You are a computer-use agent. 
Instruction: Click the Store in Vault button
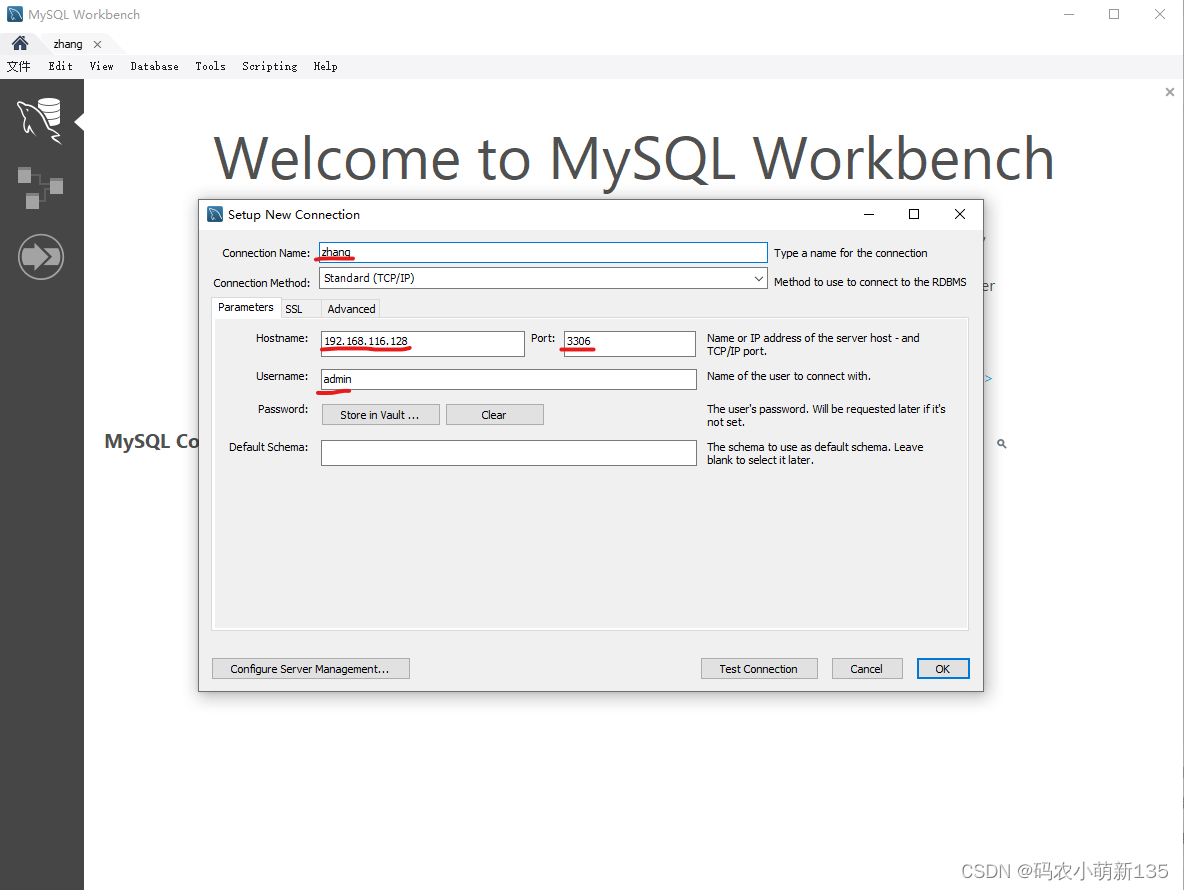[380, 414]
